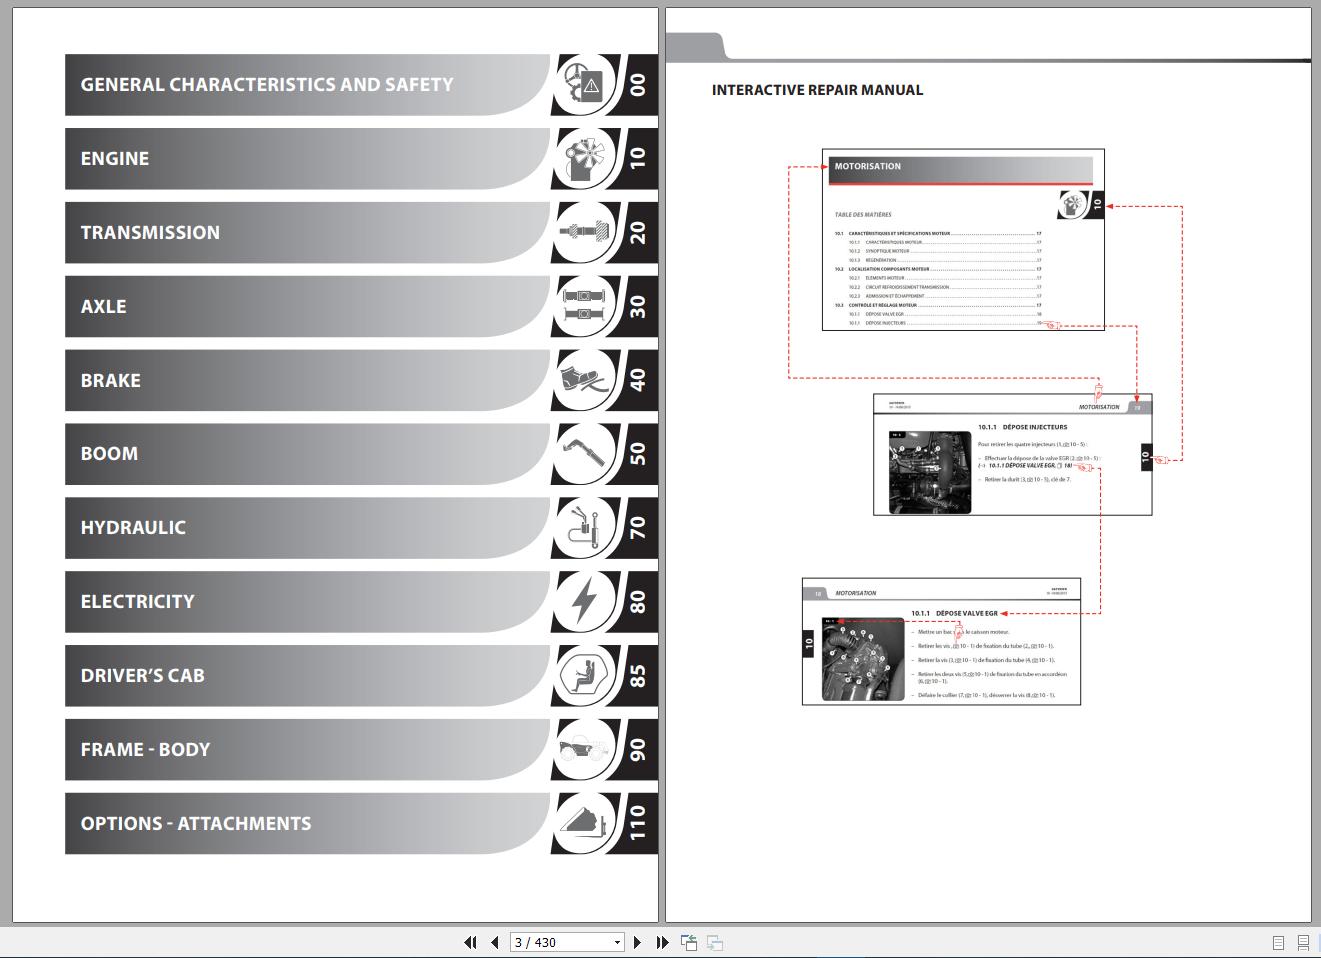Click the engine fan icon
Image resolution: width=1321 pixels, height=958 pixels.
tap(584, 159)
